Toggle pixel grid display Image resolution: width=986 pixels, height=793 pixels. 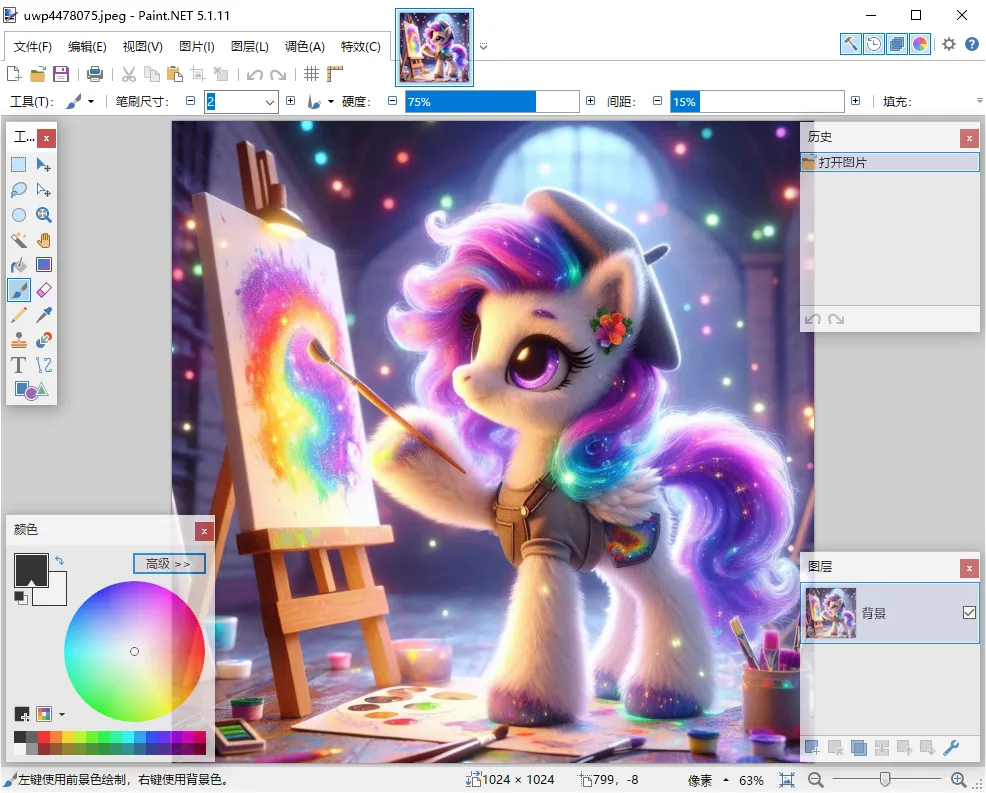click(x=311, y=74)
